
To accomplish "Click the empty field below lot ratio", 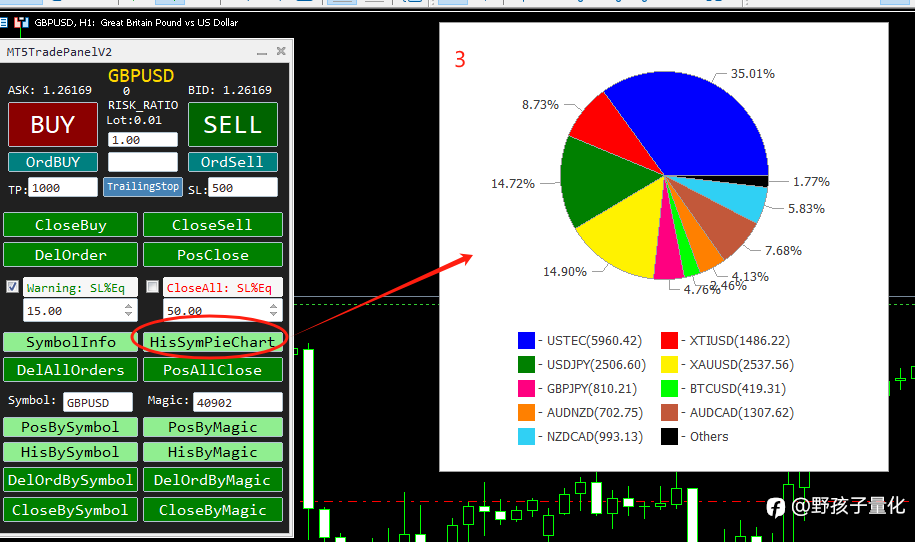I will pyautogui.click(x=143, y=162).
